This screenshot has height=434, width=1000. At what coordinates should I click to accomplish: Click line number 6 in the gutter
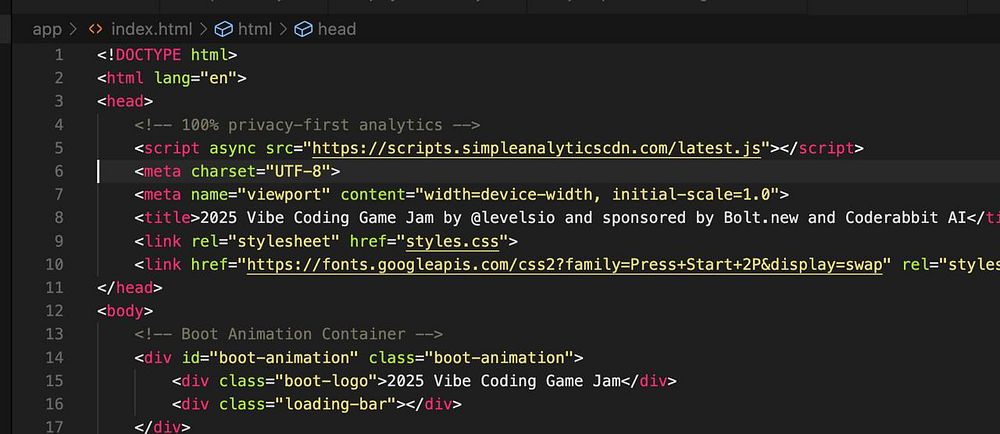pyautogui.click(x=59, y=171)
